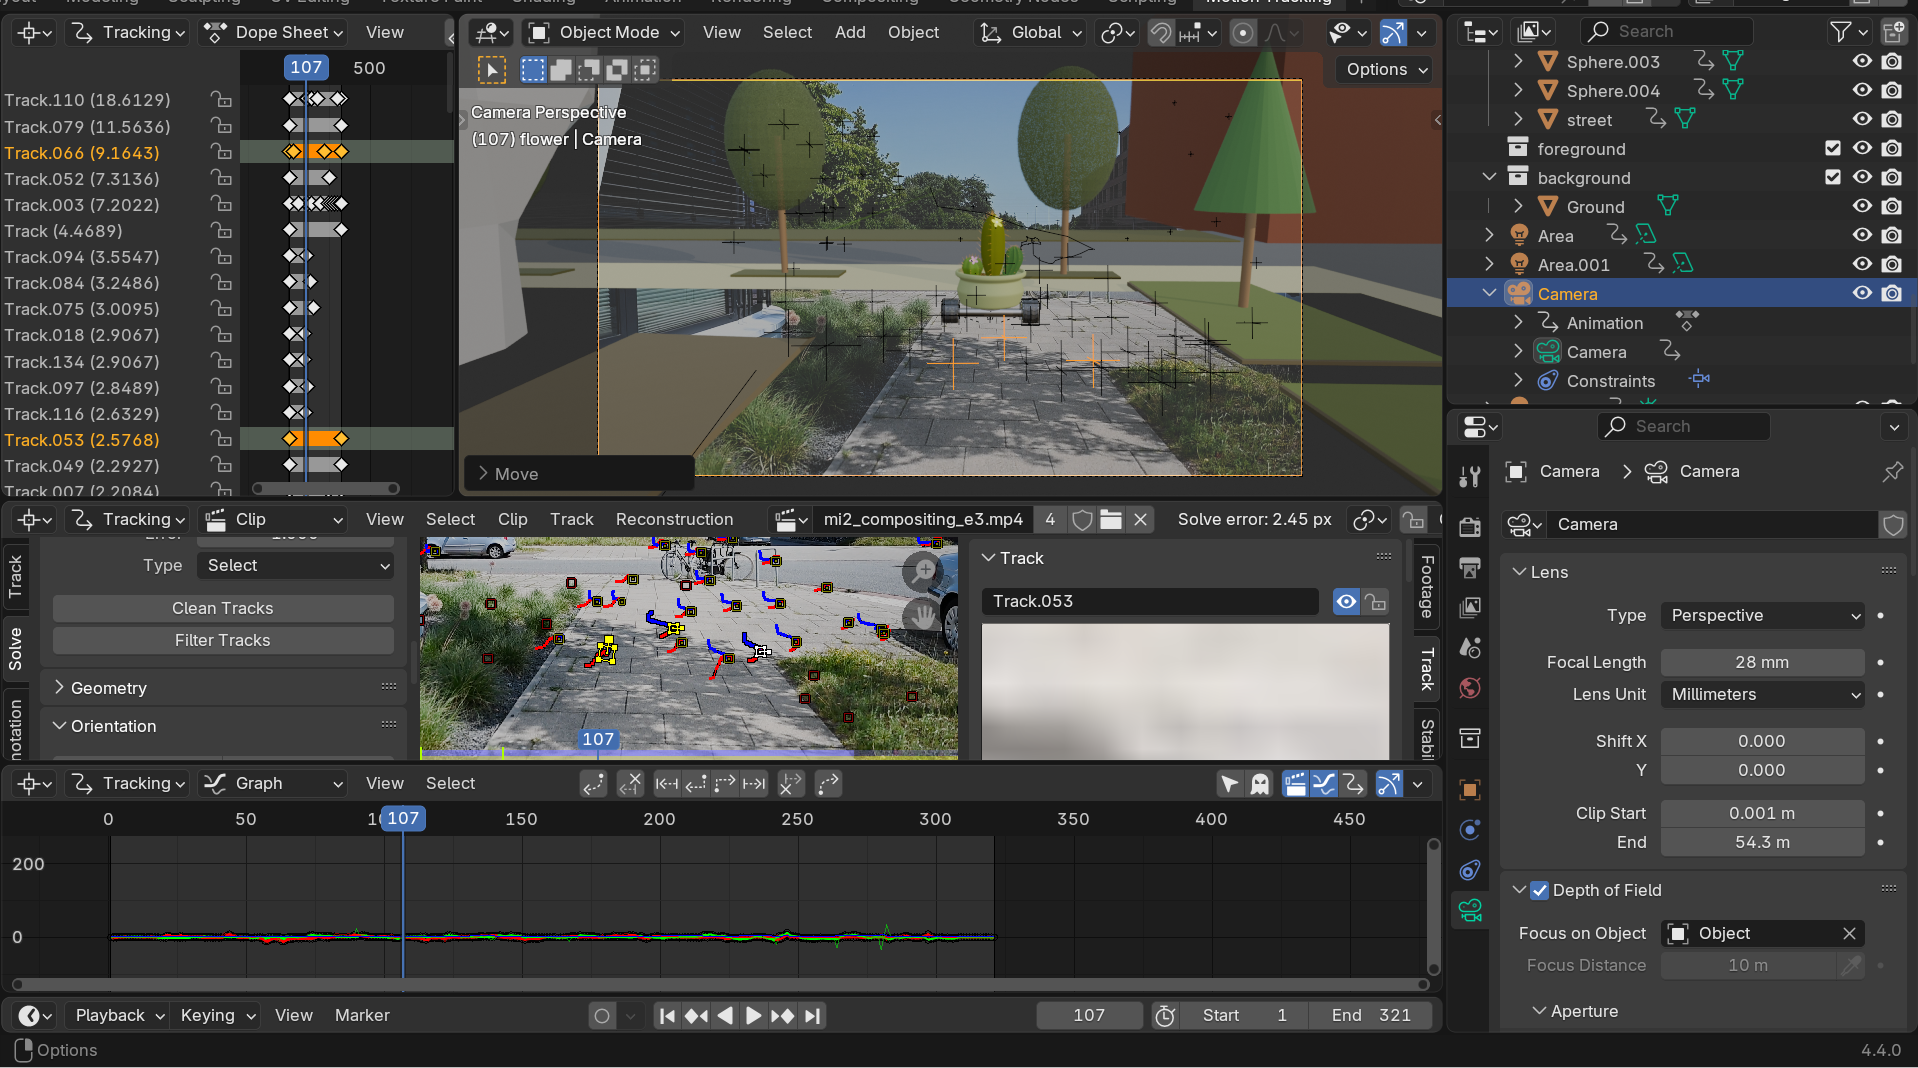Click the Focal Length 28 mm field

[x=1762, y=663]
